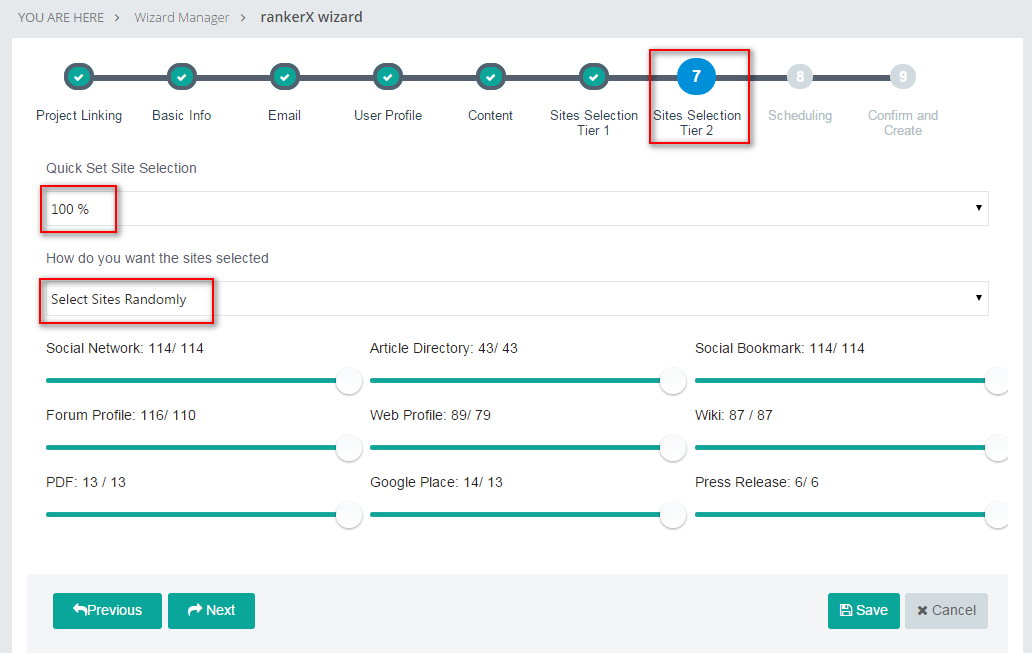The width and height of the screenshot is (1032, 653).
Task: Click the 'Press Release: 6/ 6' text
Action: click(x=757, y=483)
